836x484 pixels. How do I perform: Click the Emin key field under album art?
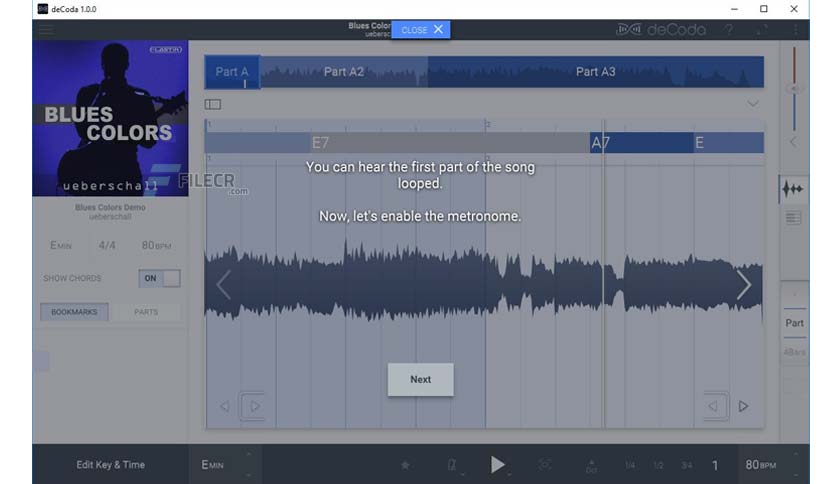point(61,245)
